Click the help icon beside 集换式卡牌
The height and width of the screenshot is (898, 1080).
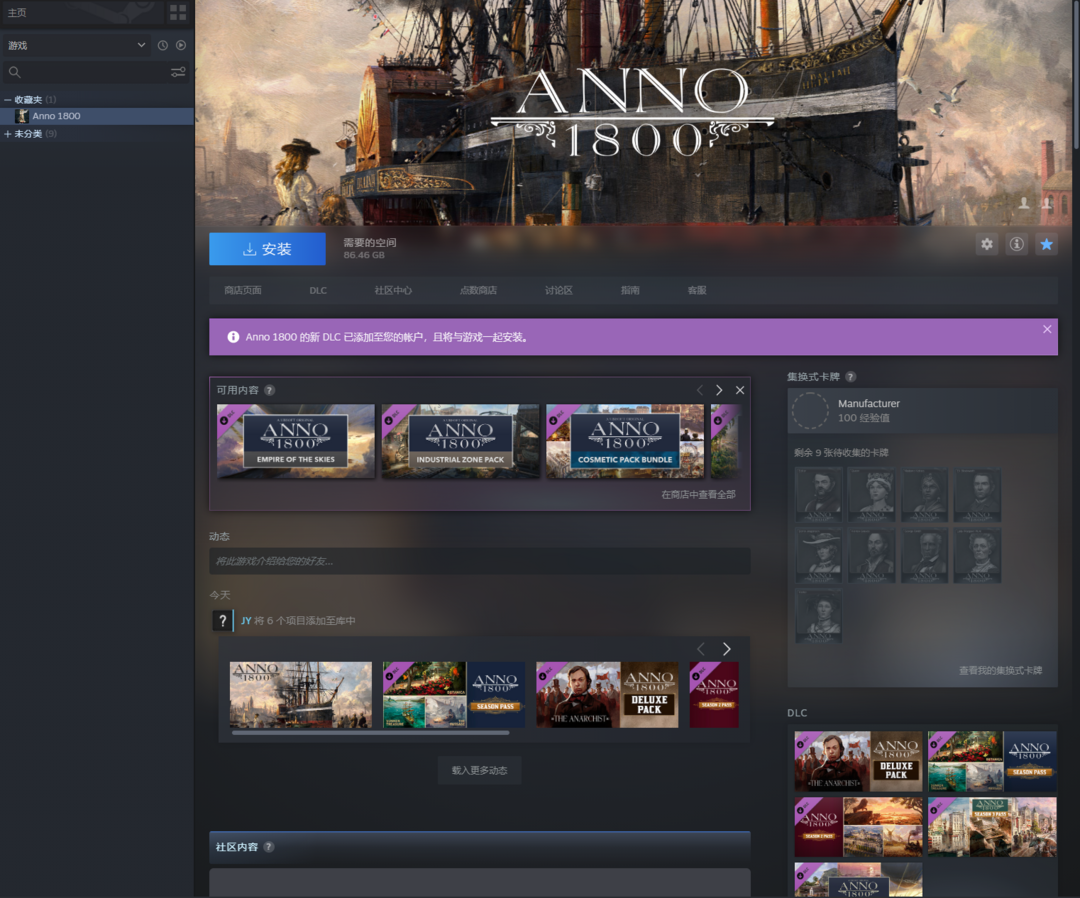tap(850, 377)
